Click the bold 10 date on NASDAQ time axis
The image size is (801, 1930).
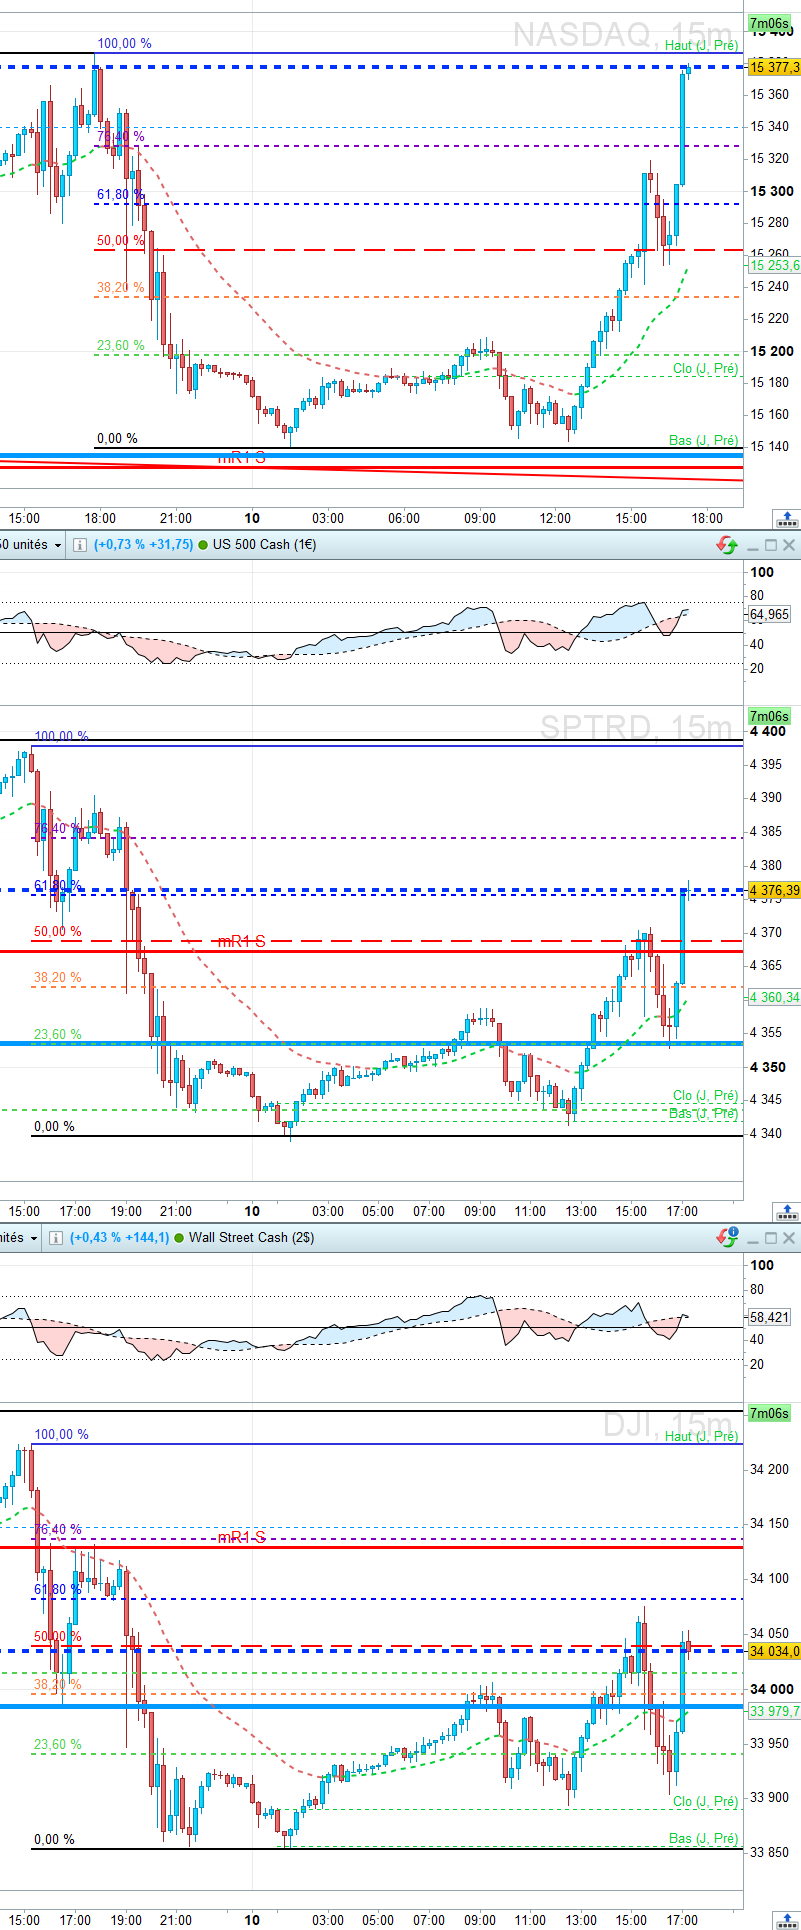tap(252, 518)
